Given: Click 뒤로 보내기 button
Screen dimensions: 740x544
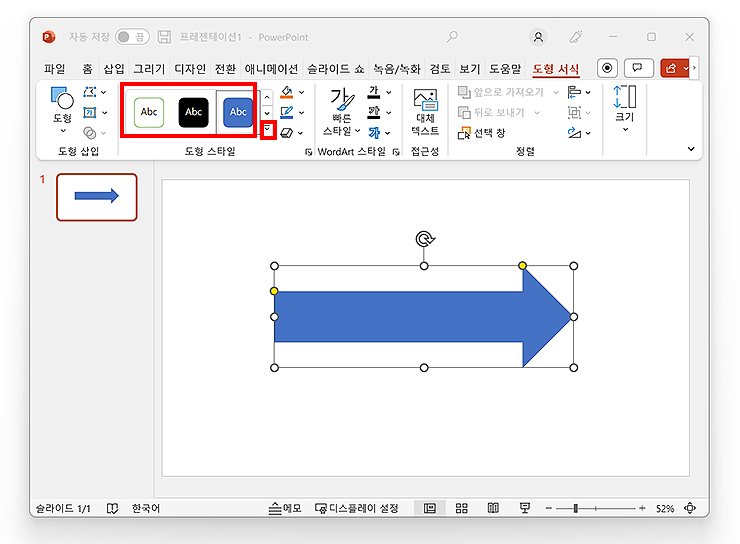Looking at the screenshot, I should (492, 112).
